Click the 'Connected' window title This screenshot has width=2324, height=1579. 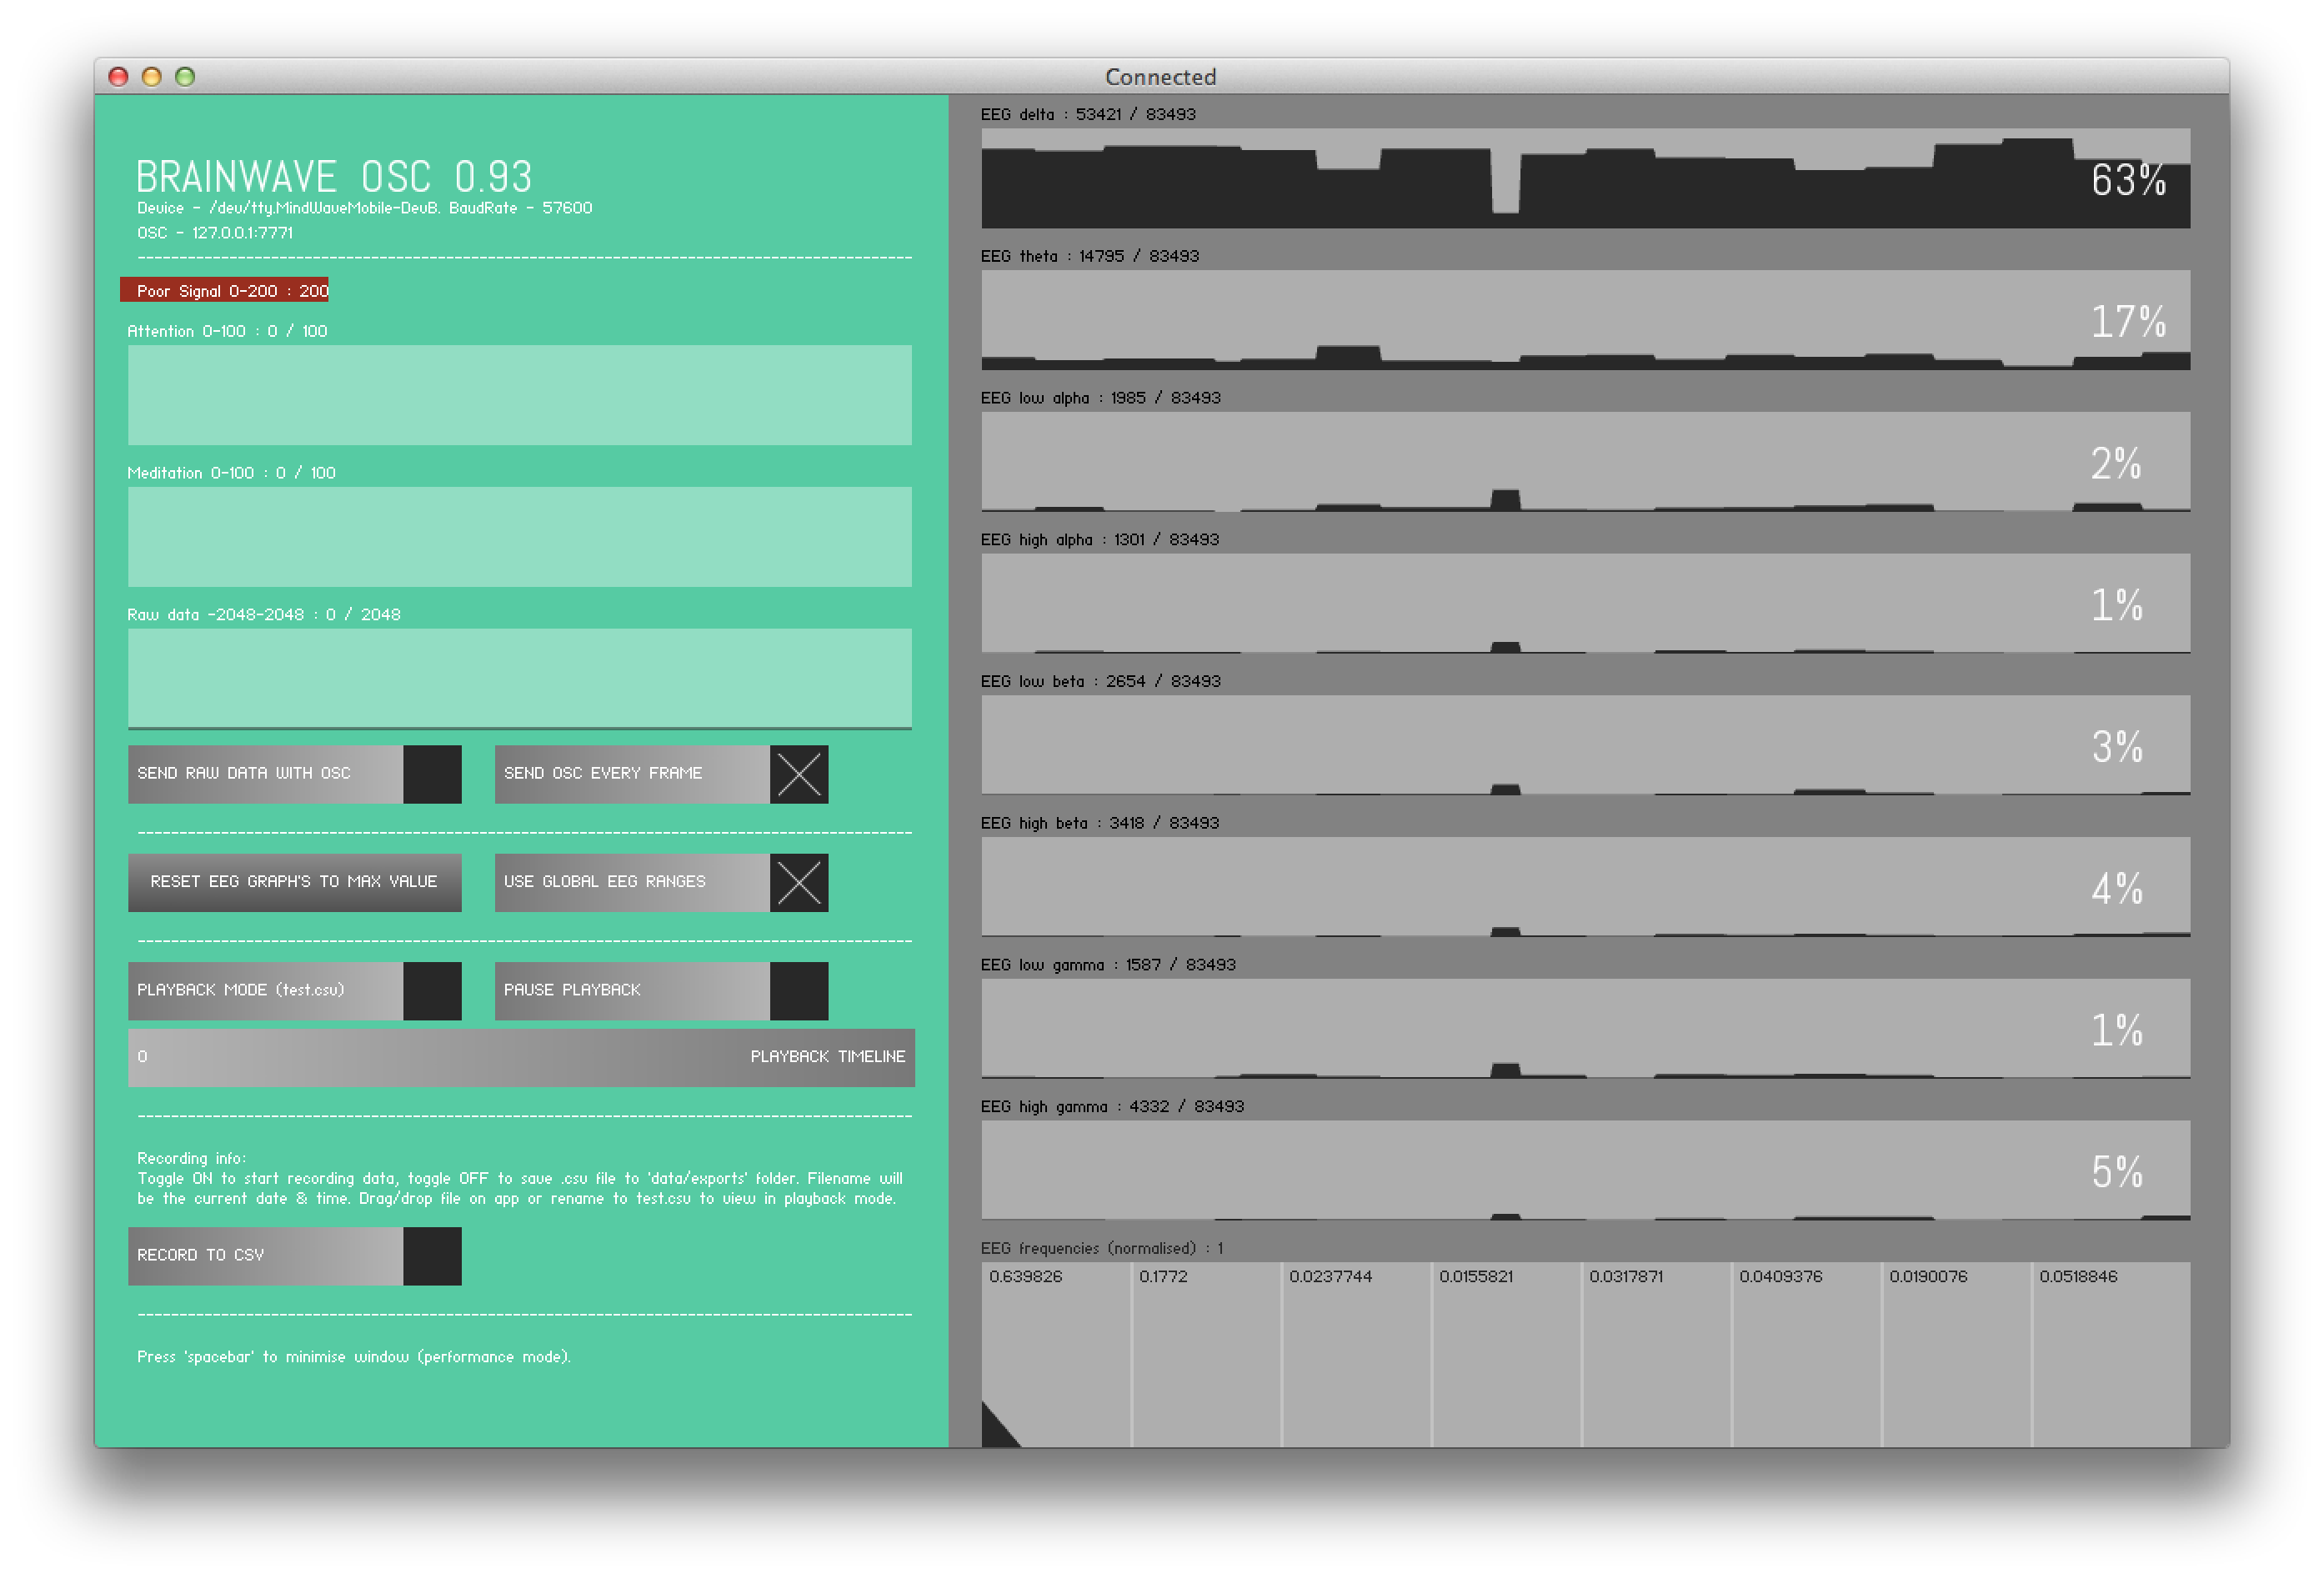point(1160,77)
